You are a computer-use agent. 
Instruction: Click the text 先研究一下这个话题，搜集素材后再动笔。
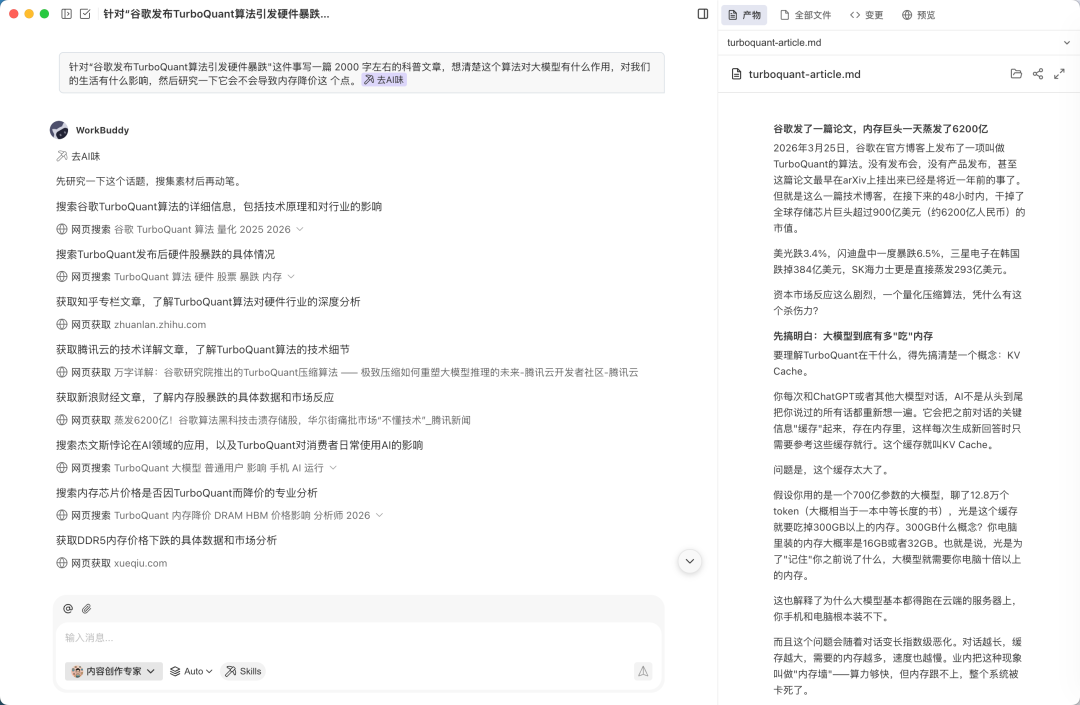[x=149, y=181]
